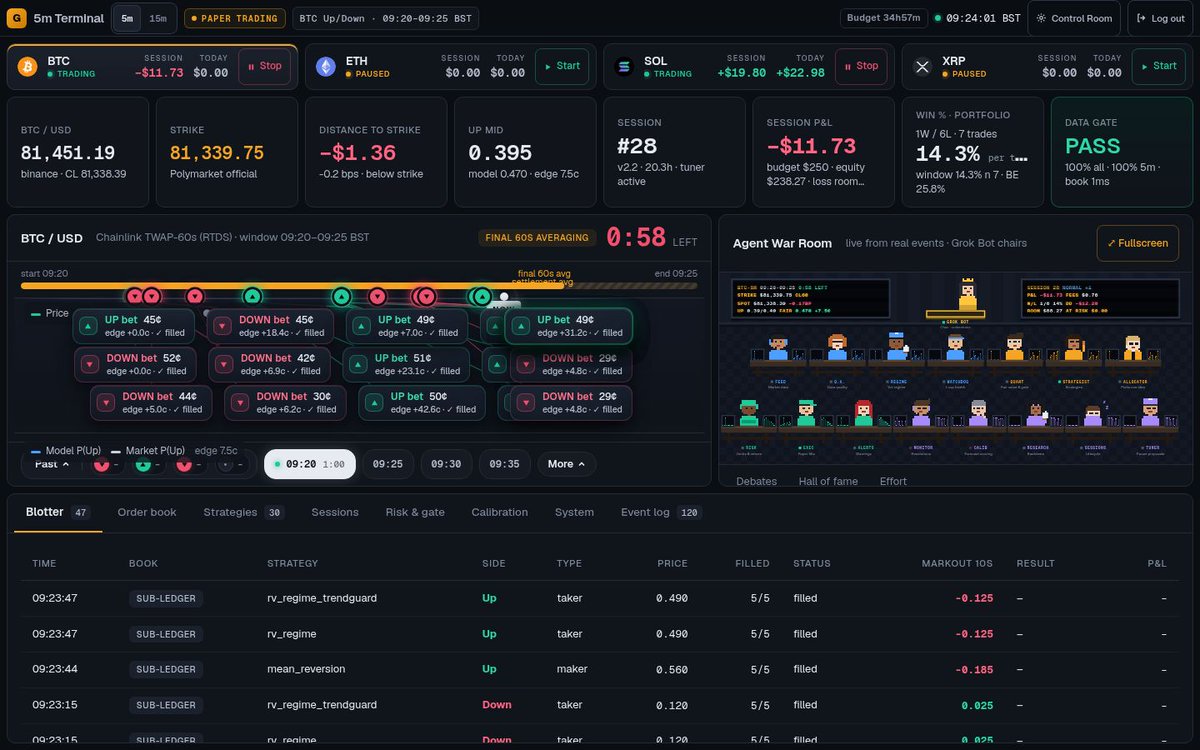Select the Exec agent avatar
Screen dimensions: 1200x750
pos(807,412)
